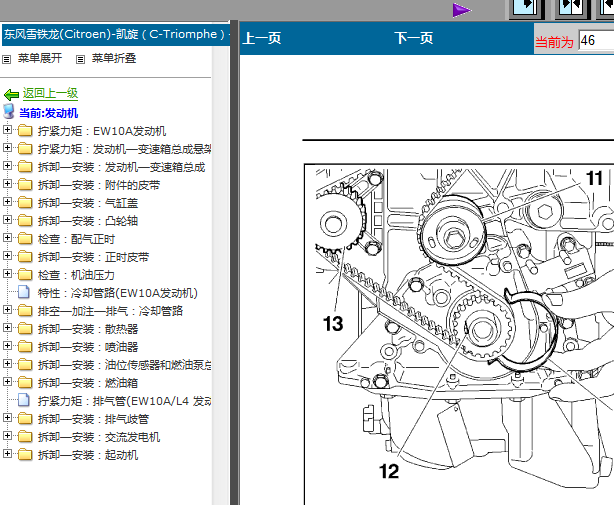The width and height of the screenshot is (614, 505).
Task: Click document icon for 特性：冷却管路(EW10A发动机)
Action: (24, 292)
